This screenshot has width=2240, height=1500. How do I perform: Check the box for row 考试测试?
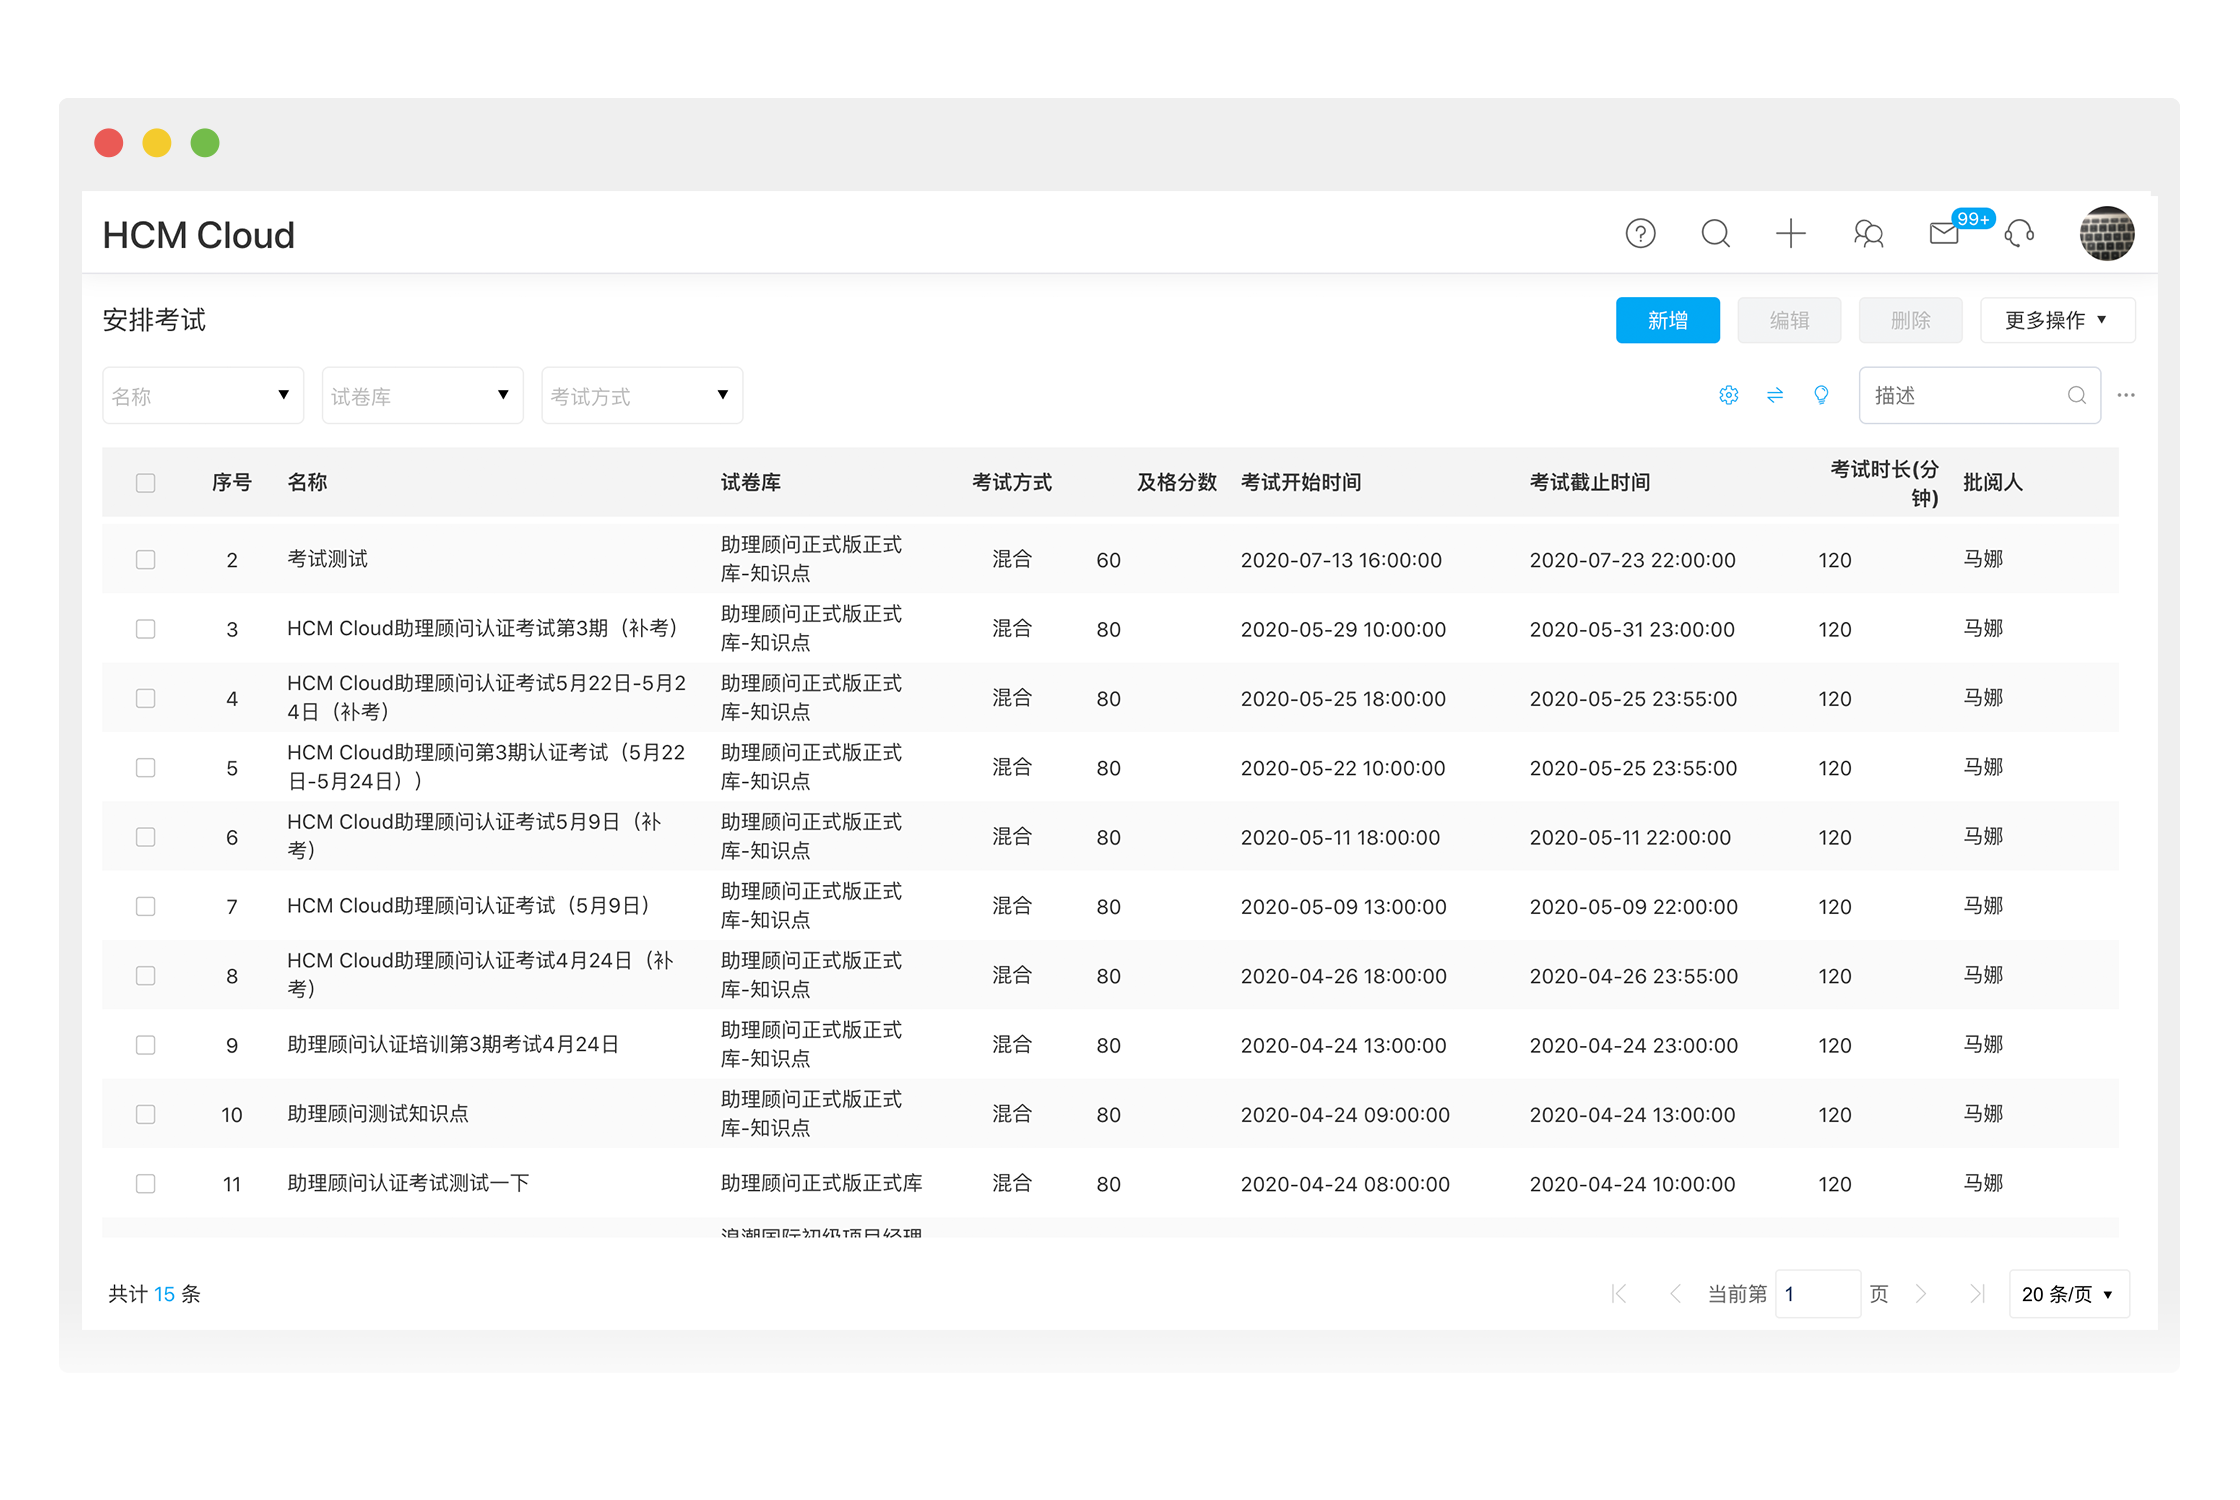(146, 560)
